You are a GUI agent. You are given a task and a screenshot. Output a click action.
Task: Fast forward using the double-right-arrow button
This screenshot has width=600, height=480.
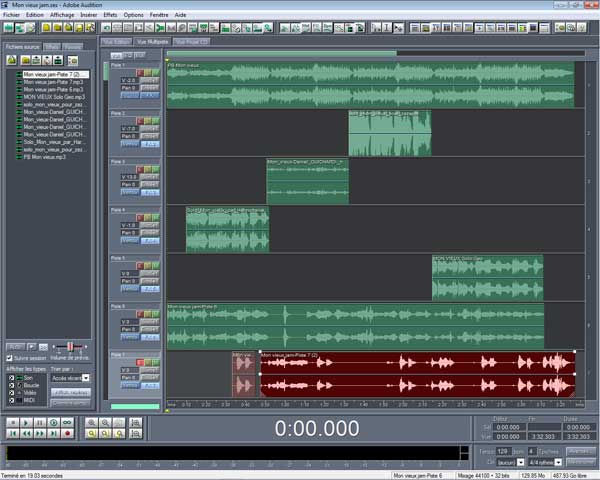point(40,434)
